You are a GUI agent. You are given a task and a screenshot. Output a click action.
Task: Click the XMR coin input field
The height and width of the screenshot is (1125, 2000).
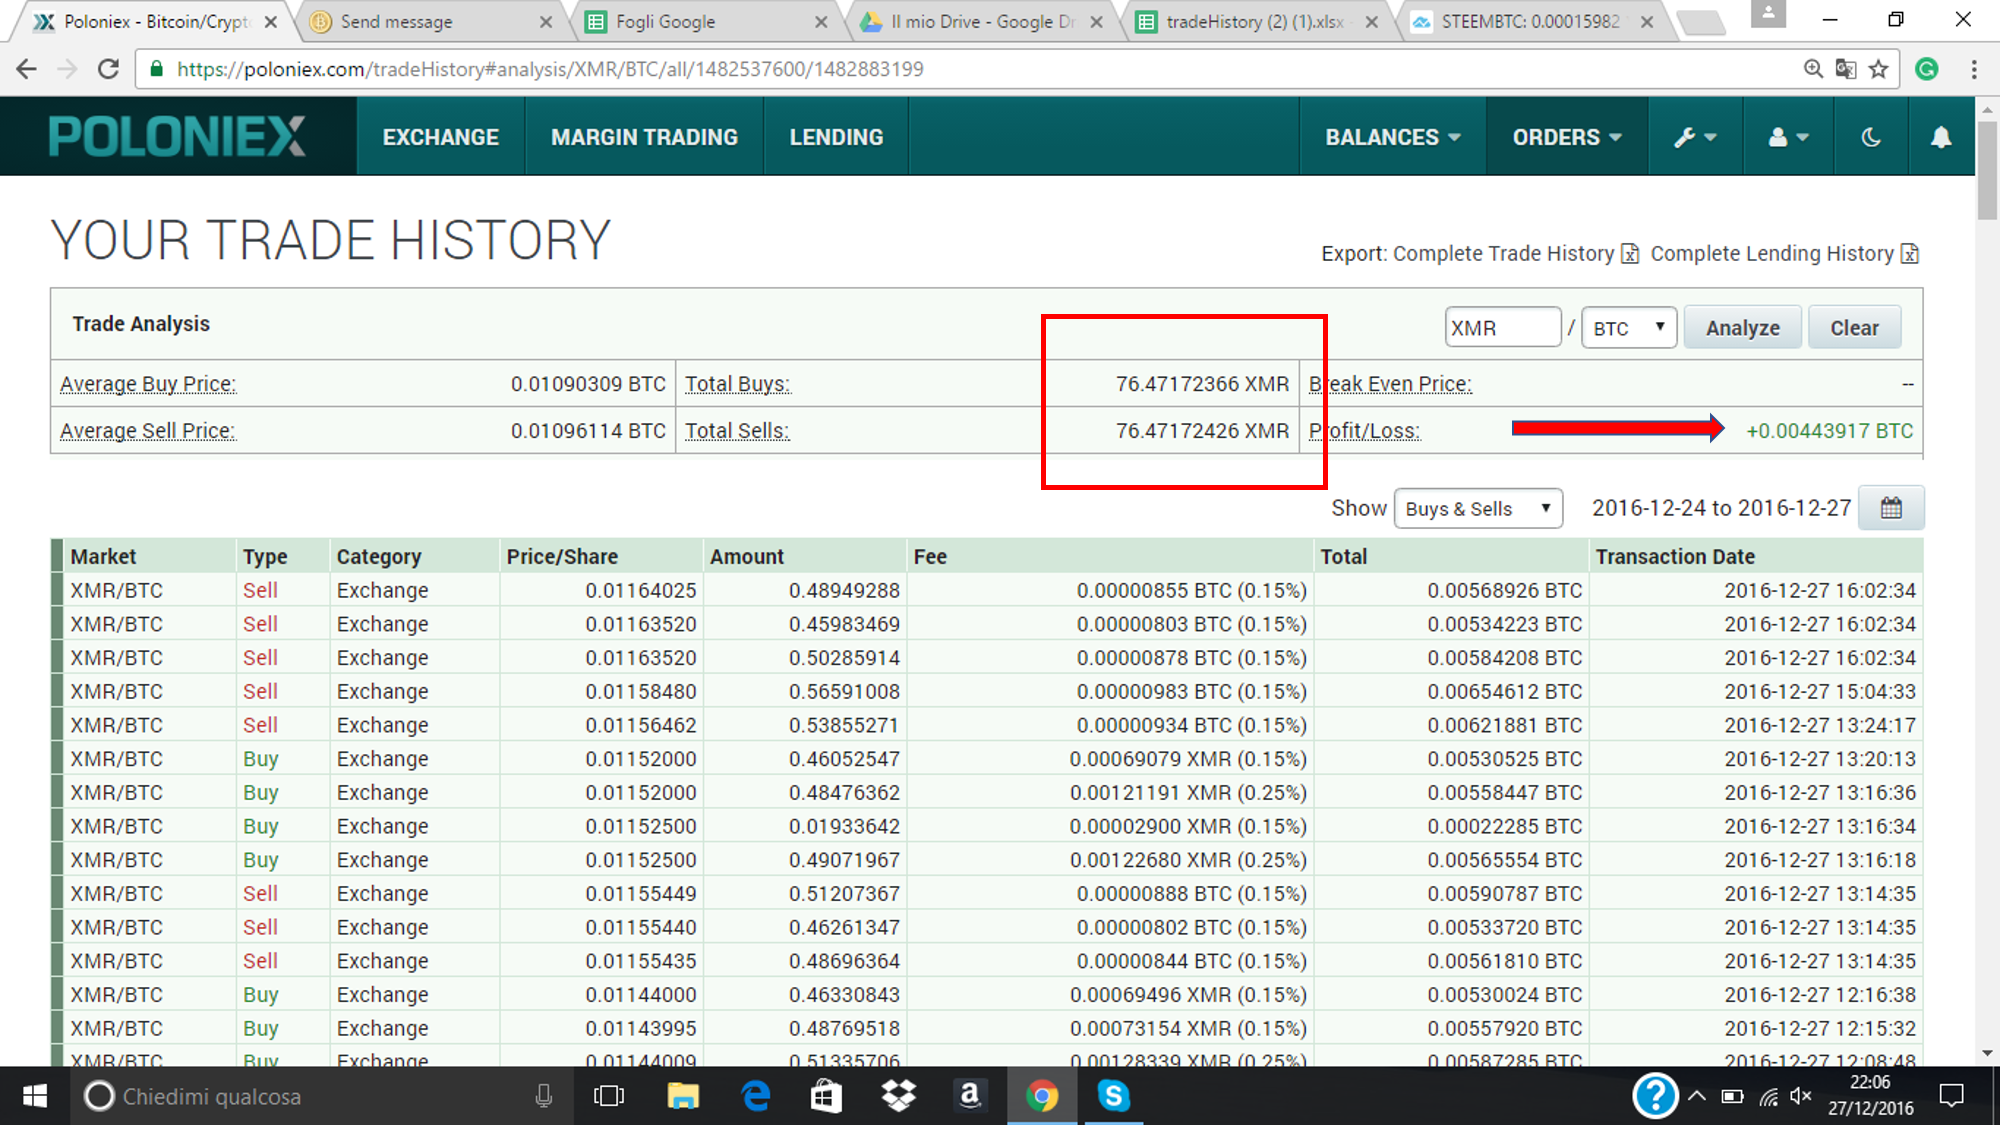pyautogui.click(x=1503, y=328)
